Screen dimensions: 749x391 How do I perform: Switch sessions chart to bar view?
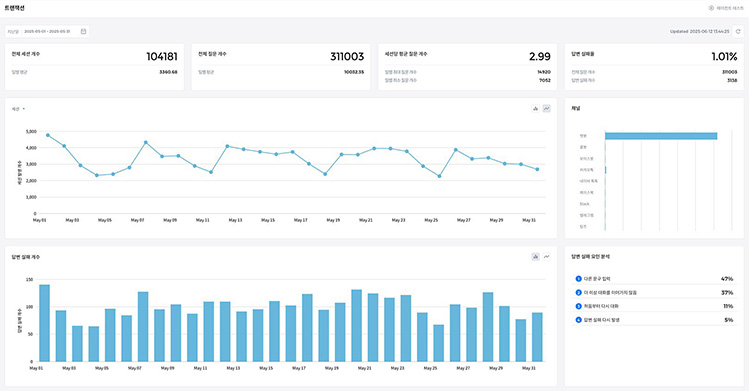click(535, 109)
